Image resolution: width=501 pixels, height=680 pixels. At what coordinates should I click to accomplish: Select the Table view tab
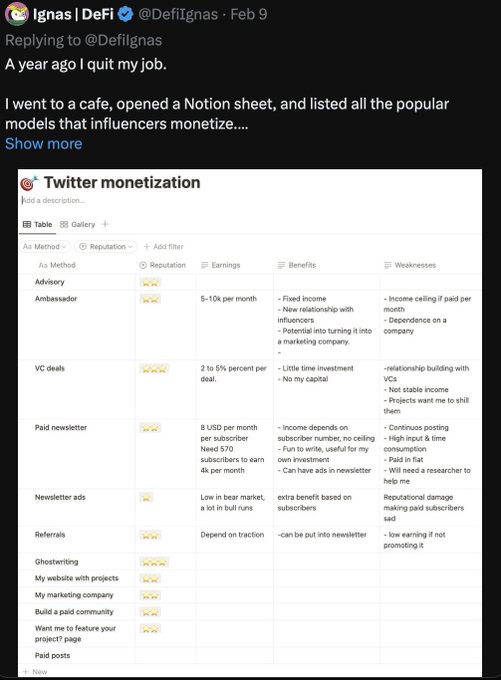[37, 224]
